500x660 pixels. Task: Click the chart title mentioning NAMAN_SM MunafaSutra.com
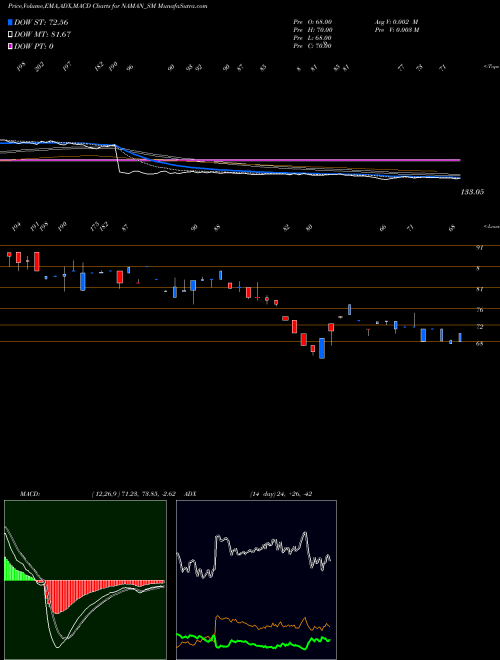click(108, 6)
